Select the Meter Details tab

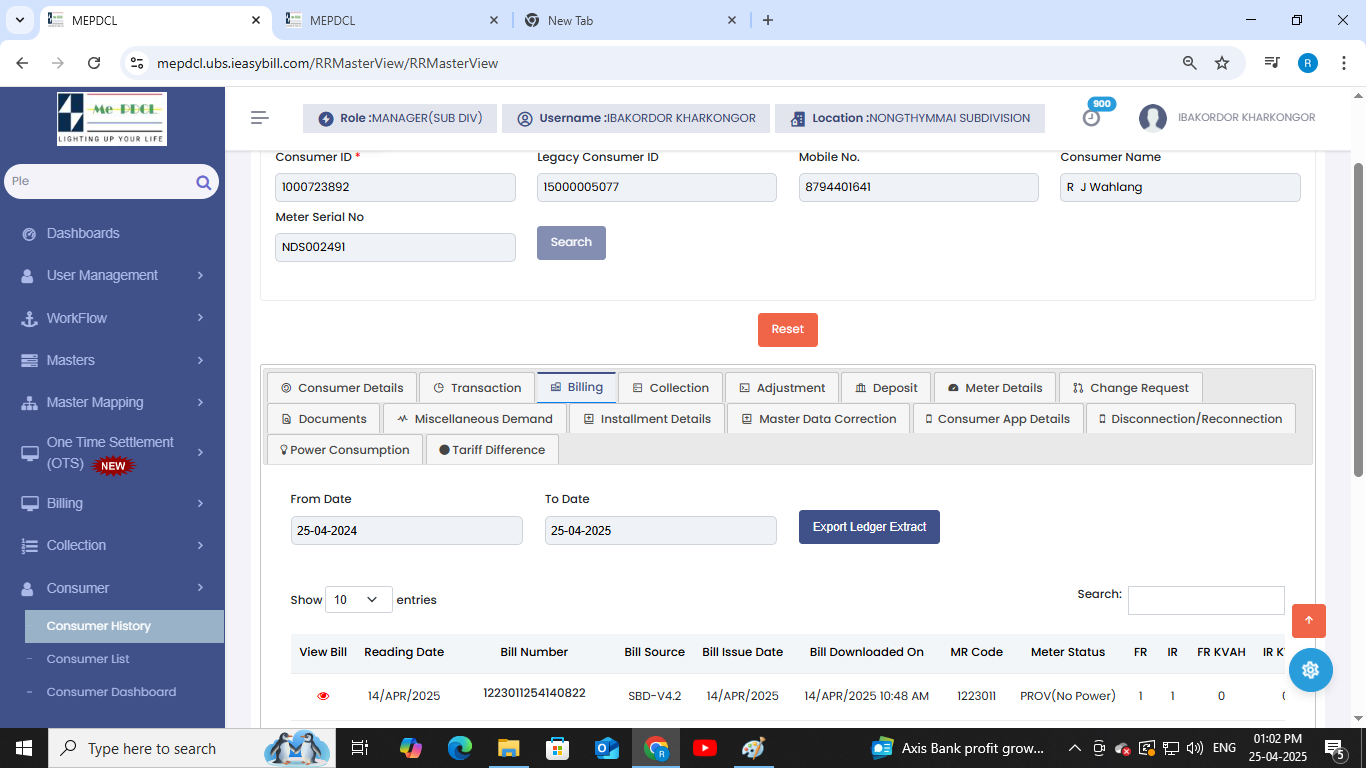pyautogui.click(x=994, y=388)
